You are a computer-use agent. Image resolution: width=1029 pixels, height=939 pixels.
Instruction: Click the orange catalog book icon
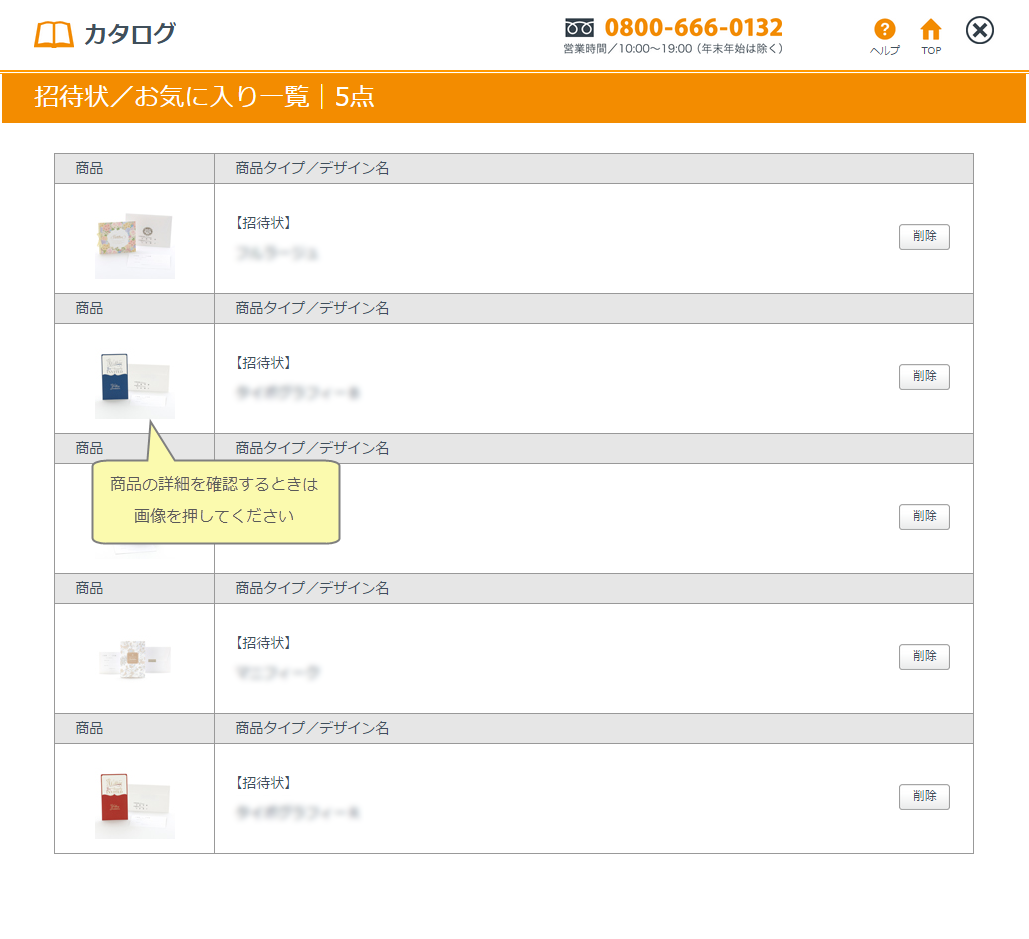coord(54,34)
